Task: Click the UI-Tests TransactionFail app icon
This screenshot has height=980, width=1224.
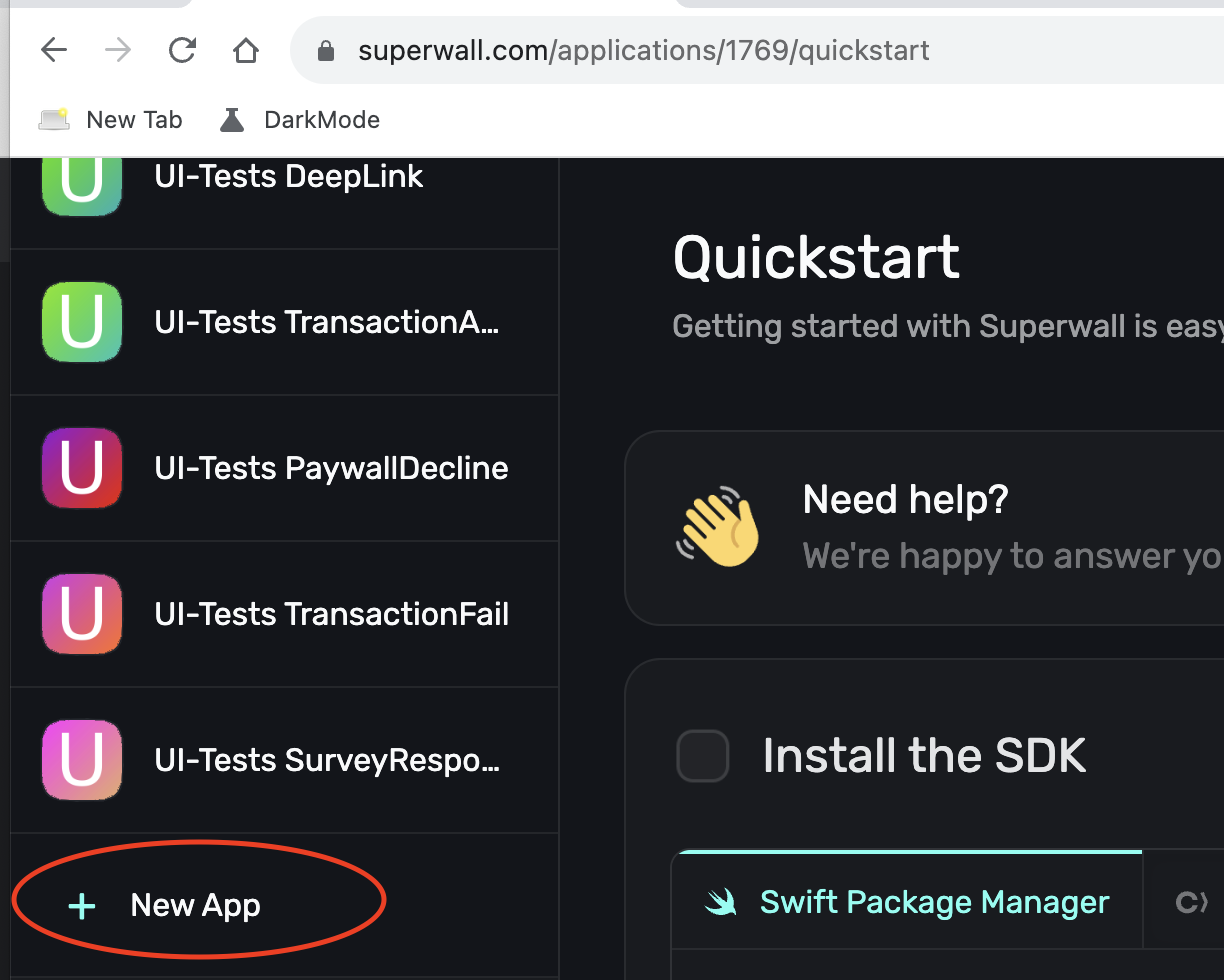Action: coord(82,614)
